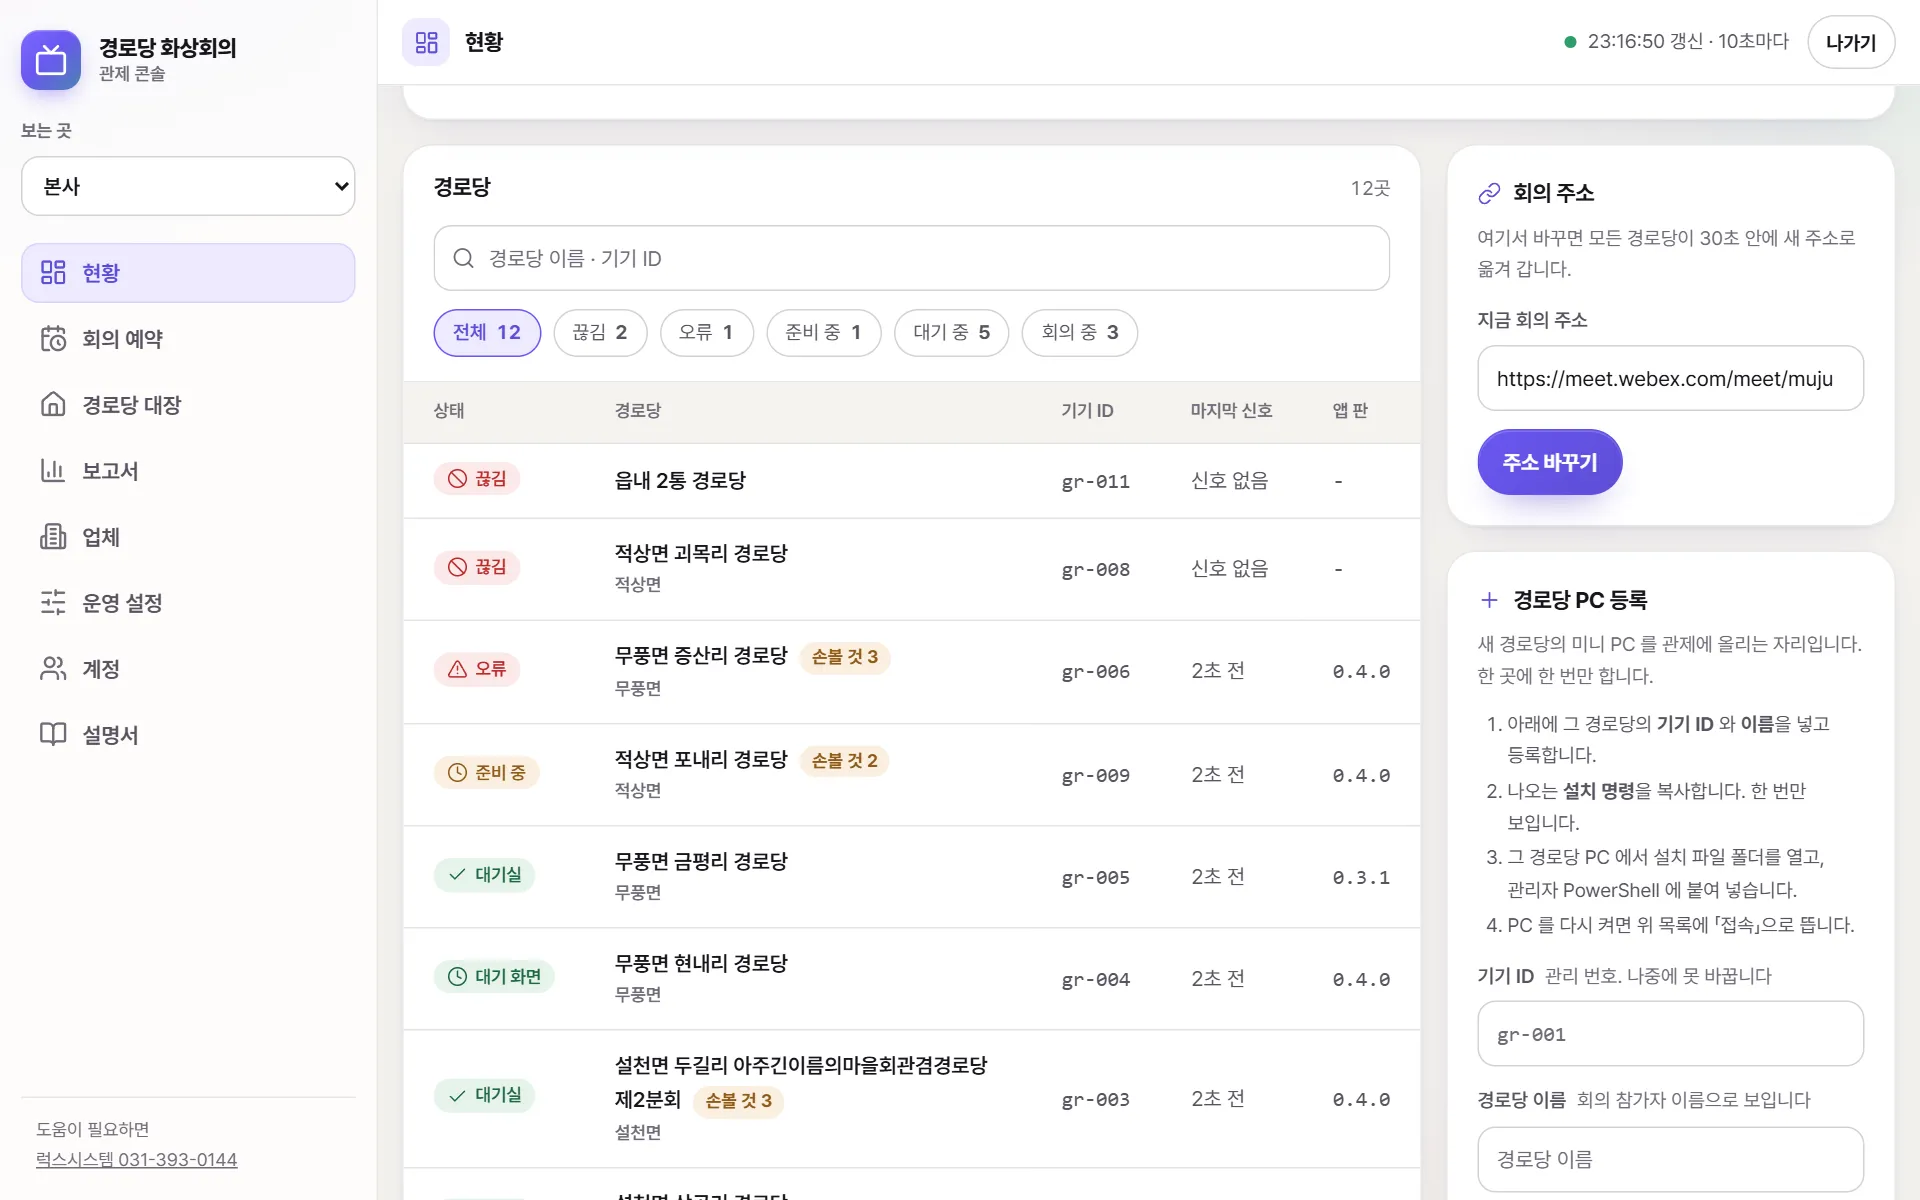This screenshot has width=1920, height=1200.
Task: Click the 마지막 신호 column header
Action: tap(1231, 411)
